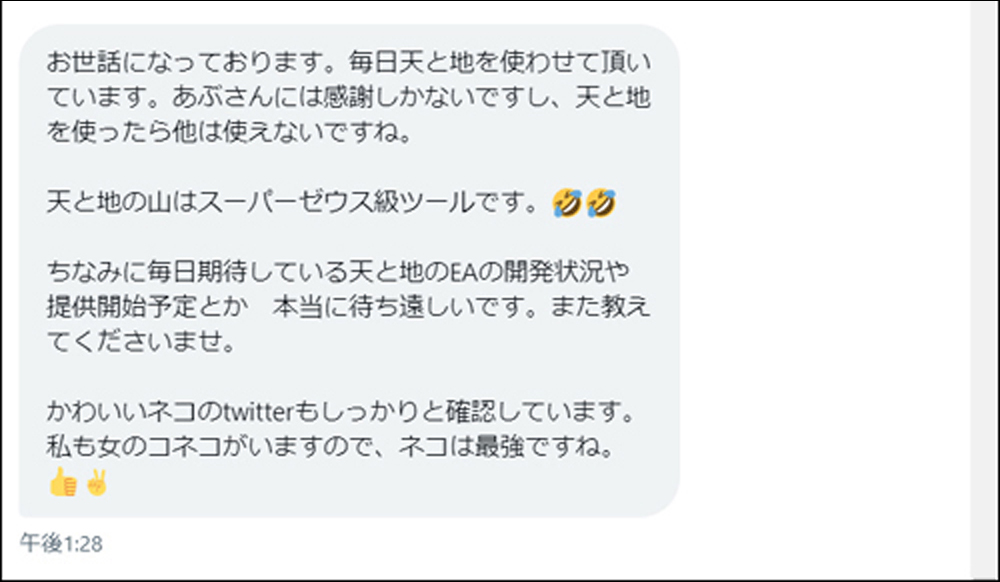Click the line starting お世話になっております
Screen dimensions: 1000x582
coord(349,62)
